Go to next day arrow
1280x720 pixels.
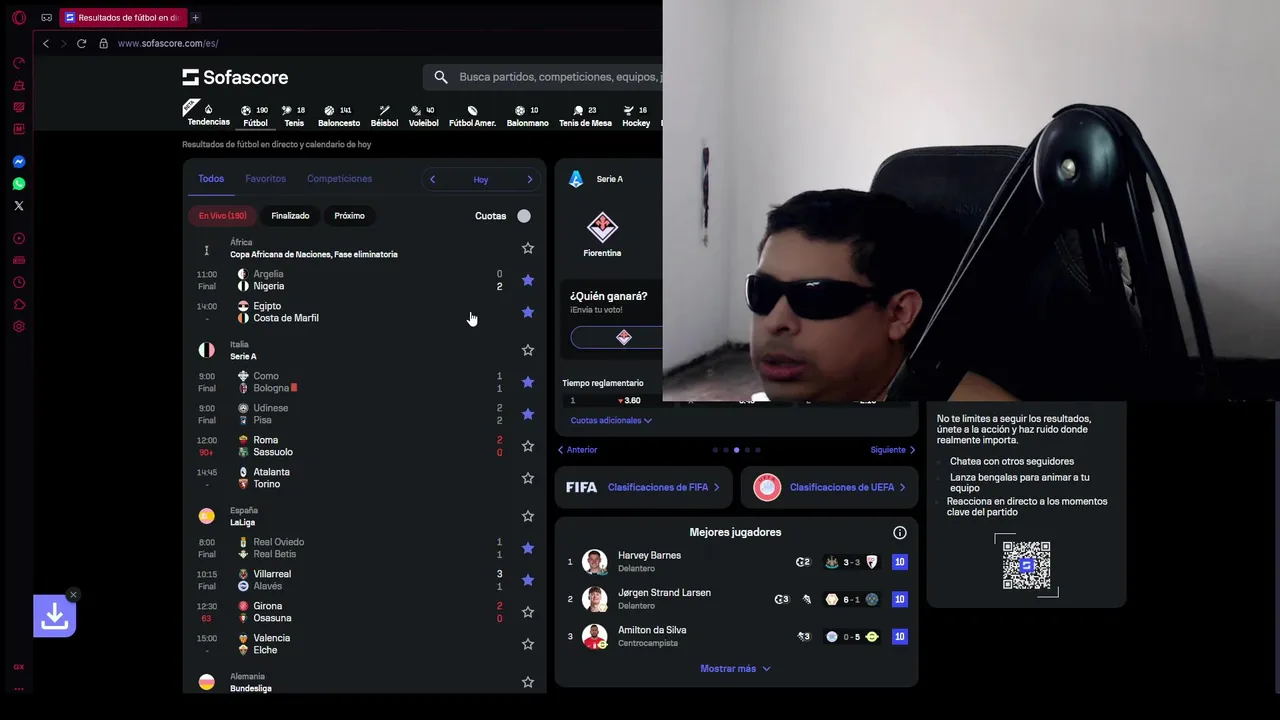point(530,179)
